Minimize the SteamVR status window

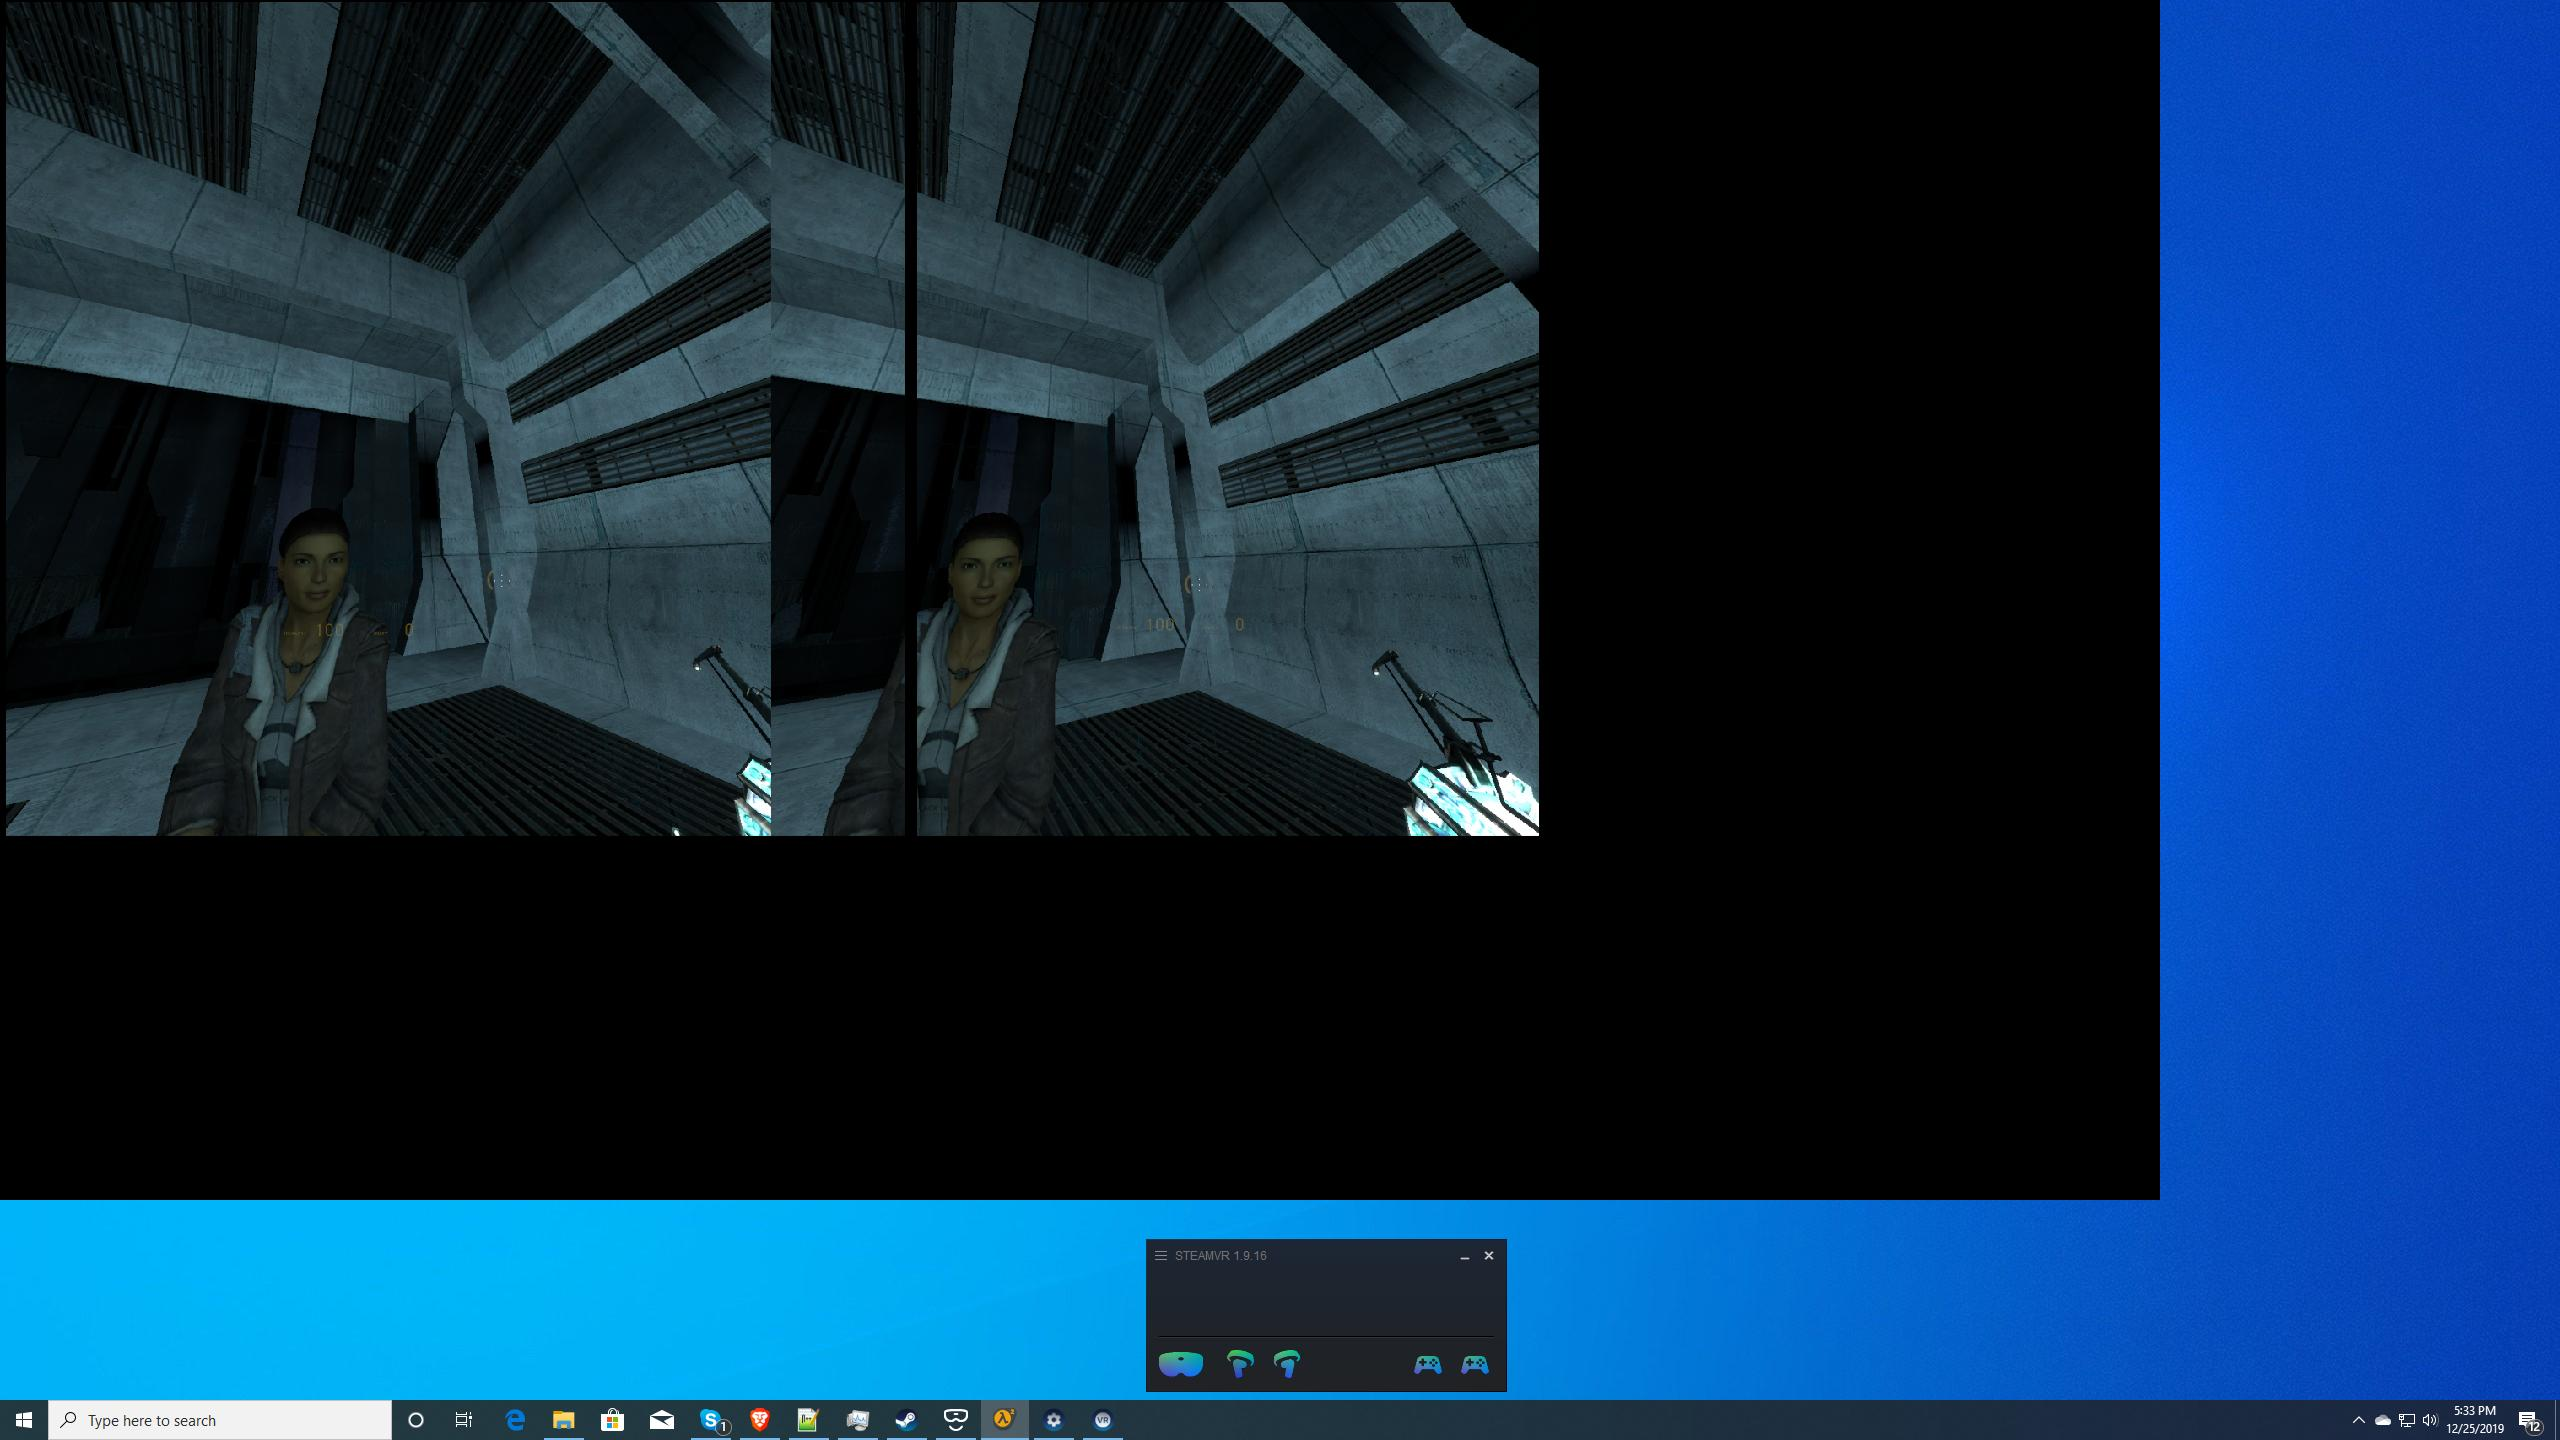[1464, 1256]
